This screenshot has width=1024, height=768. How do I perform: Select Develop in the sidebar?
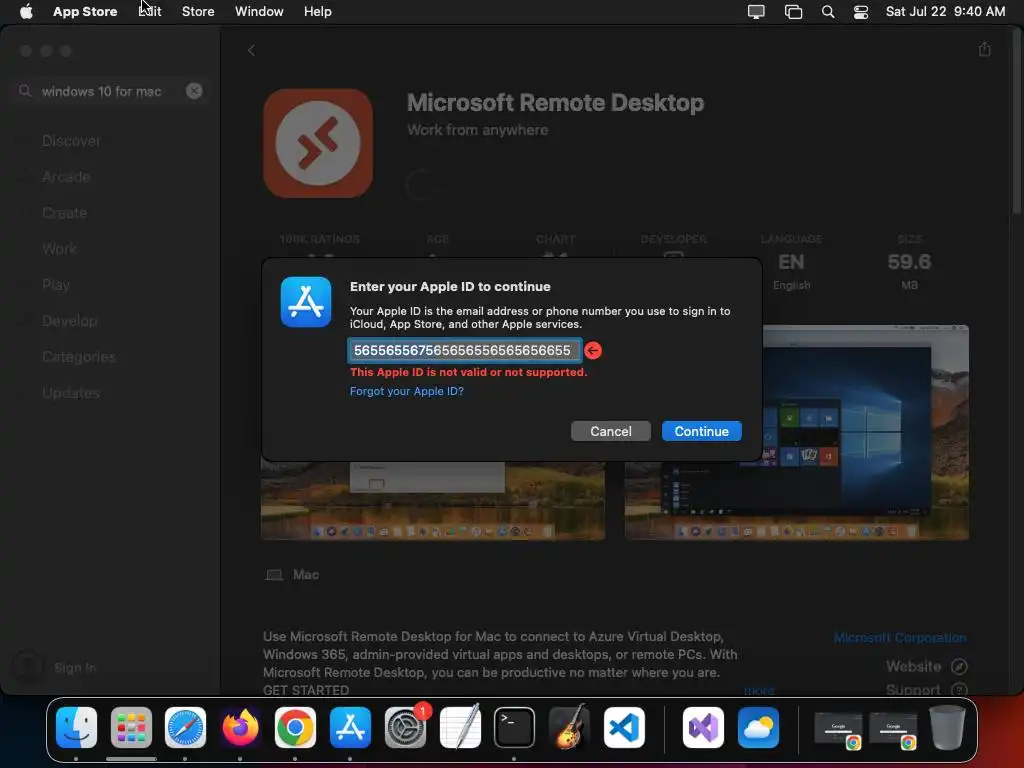click(70, 321)
